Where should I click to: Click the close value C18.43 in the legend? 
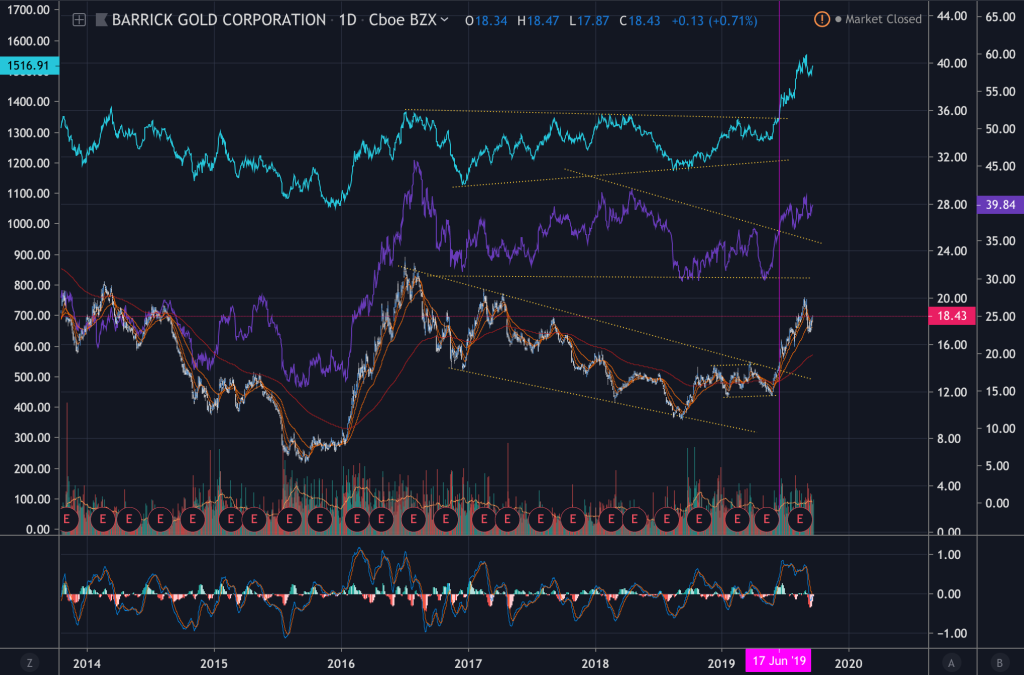[x=639, y=21]
